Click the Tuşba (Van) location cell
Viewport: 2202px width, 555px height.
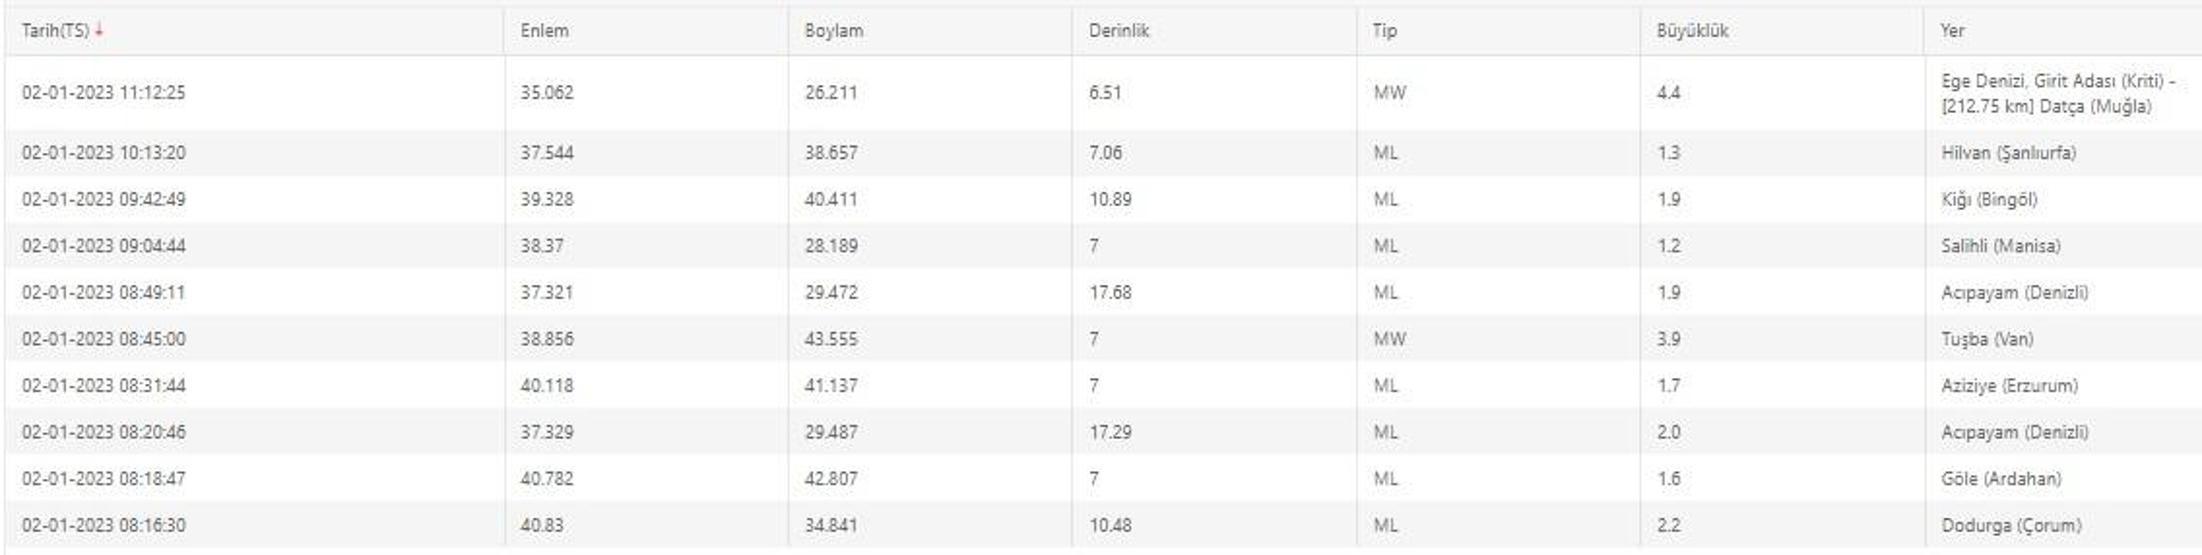2062,339
